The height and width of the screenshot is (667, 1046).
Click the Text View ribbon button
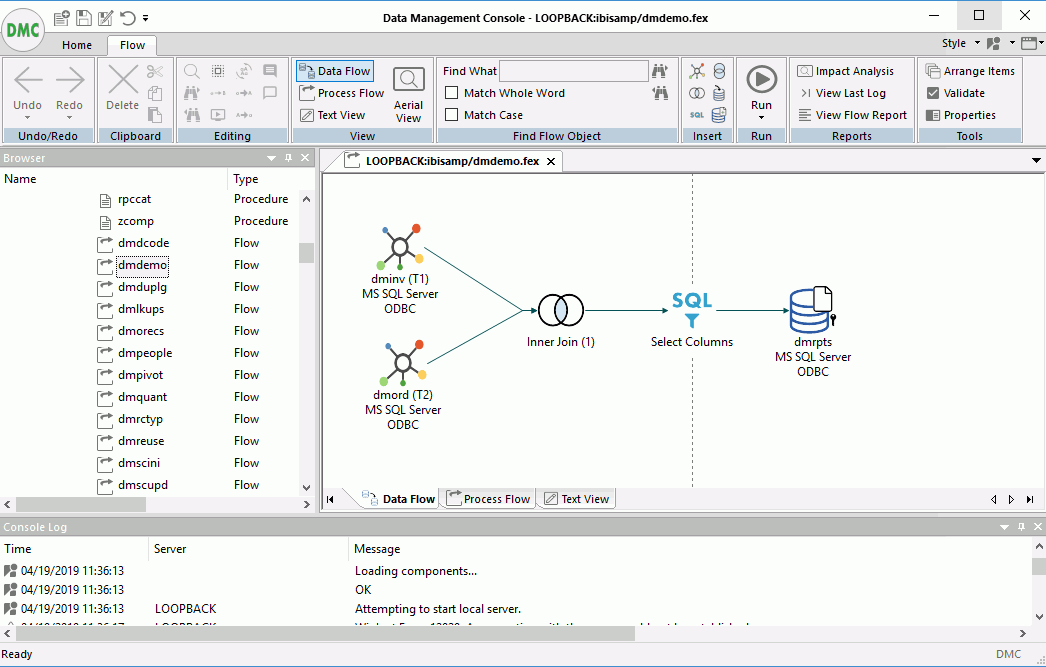point(333,115)
